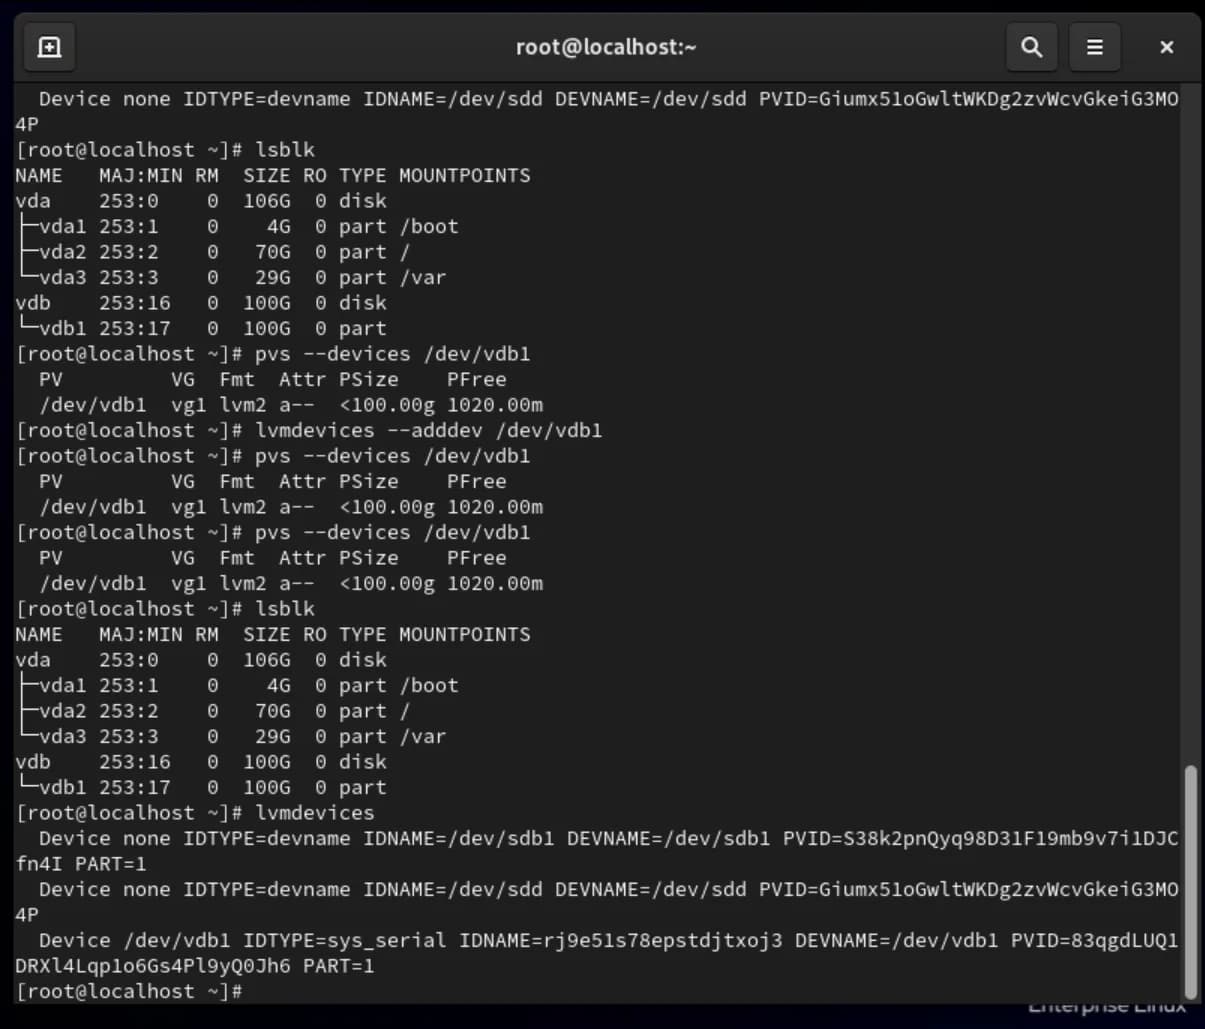Click 'vda2 253:2' row in second lsblk output
This screenshot has width=1205, height=1029.
[x=213, y=710]
